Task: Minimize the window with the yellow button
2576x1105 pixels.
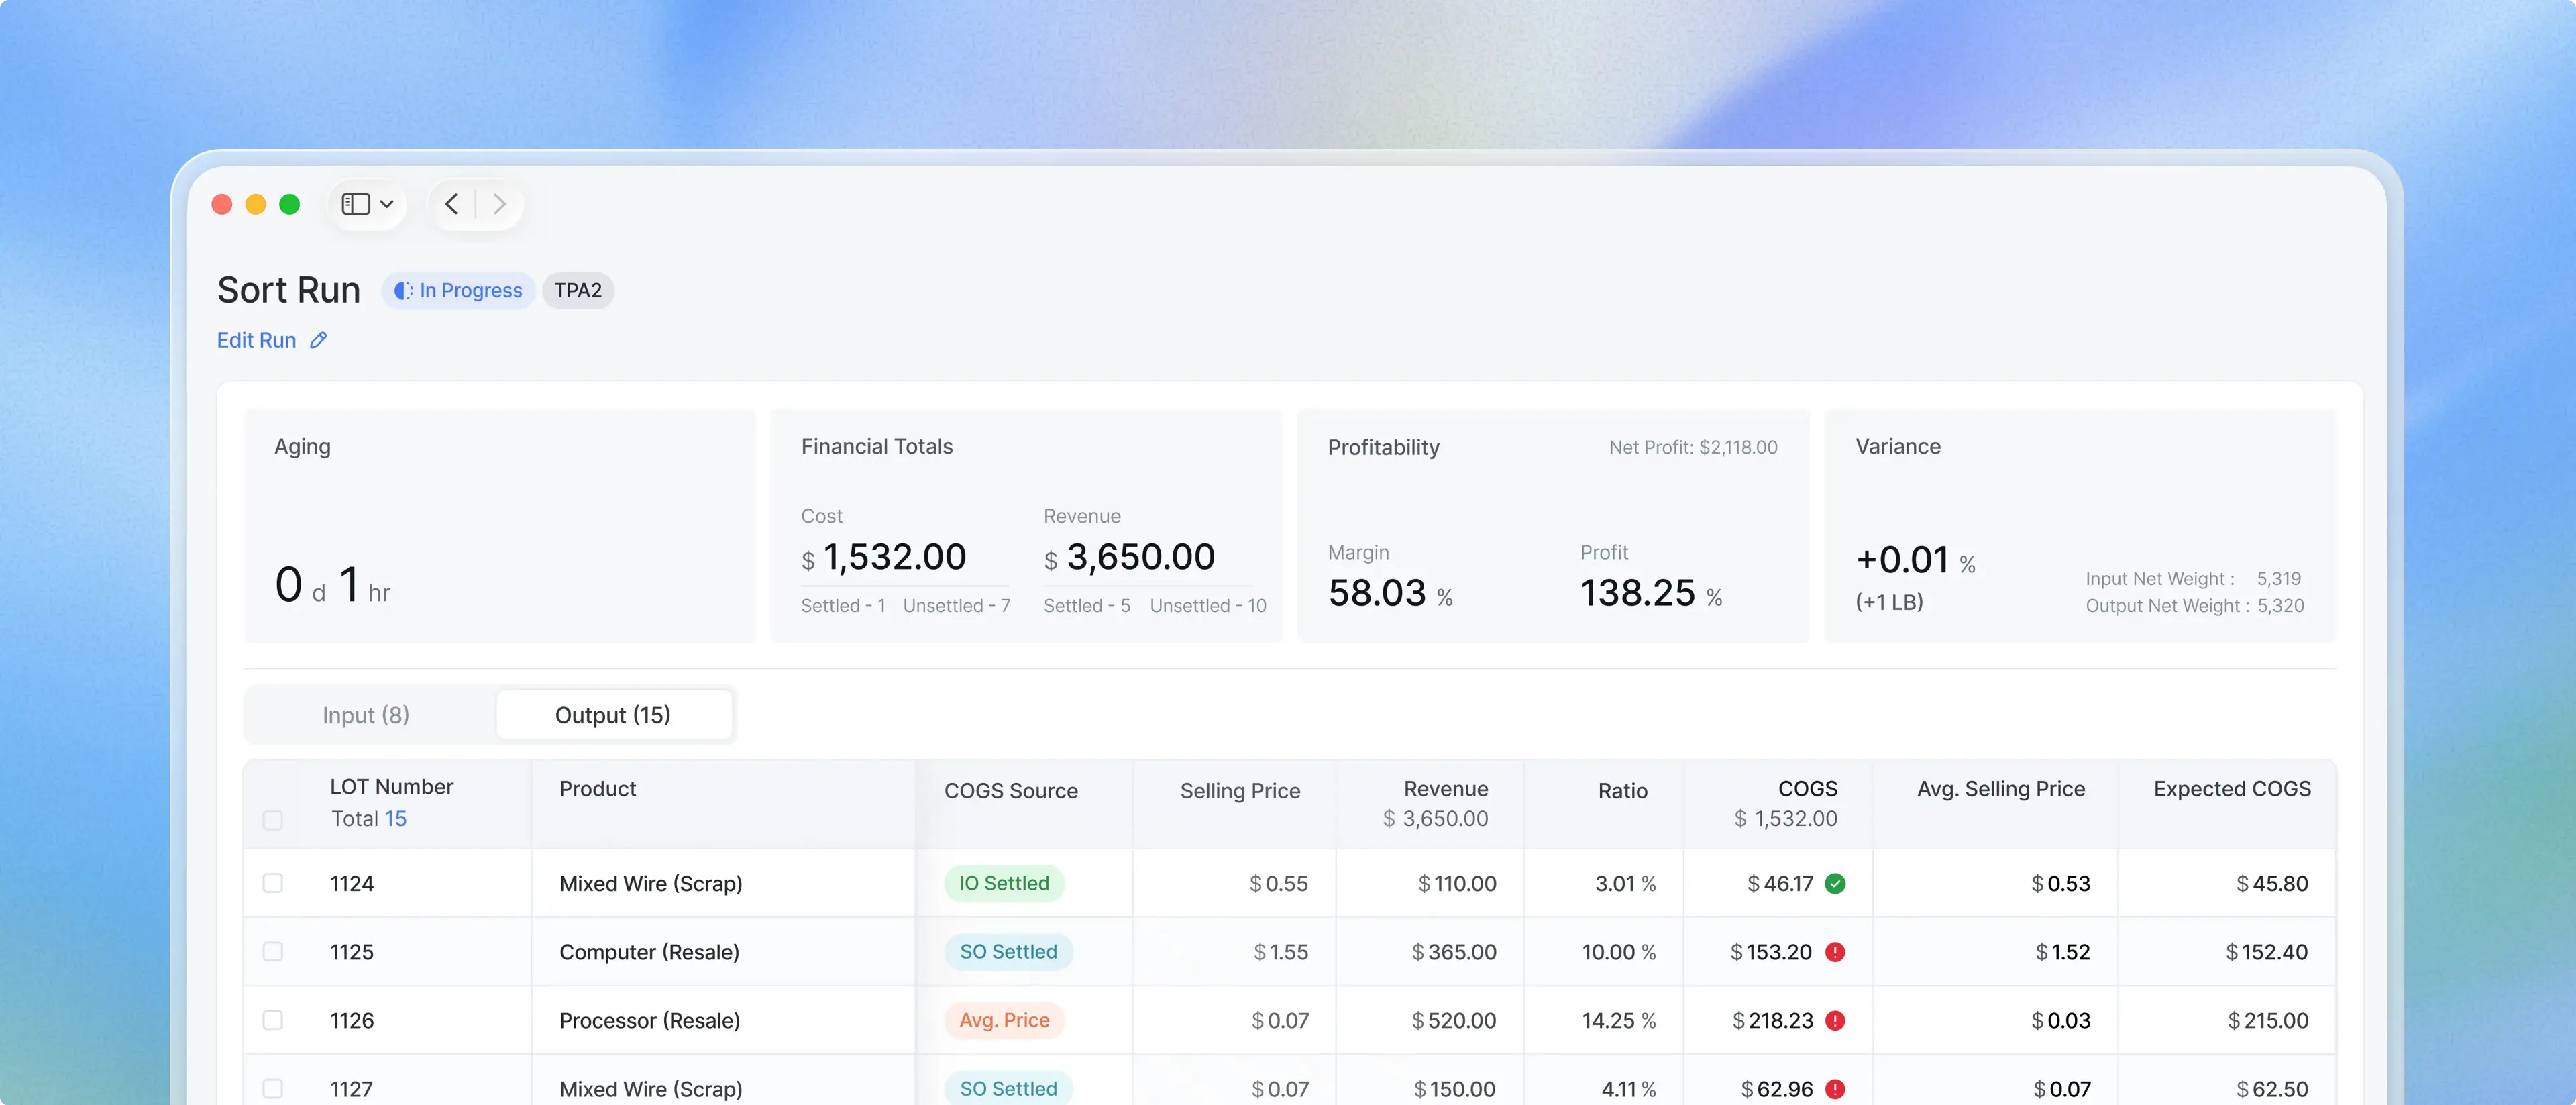Action: (x=256, y=204)
